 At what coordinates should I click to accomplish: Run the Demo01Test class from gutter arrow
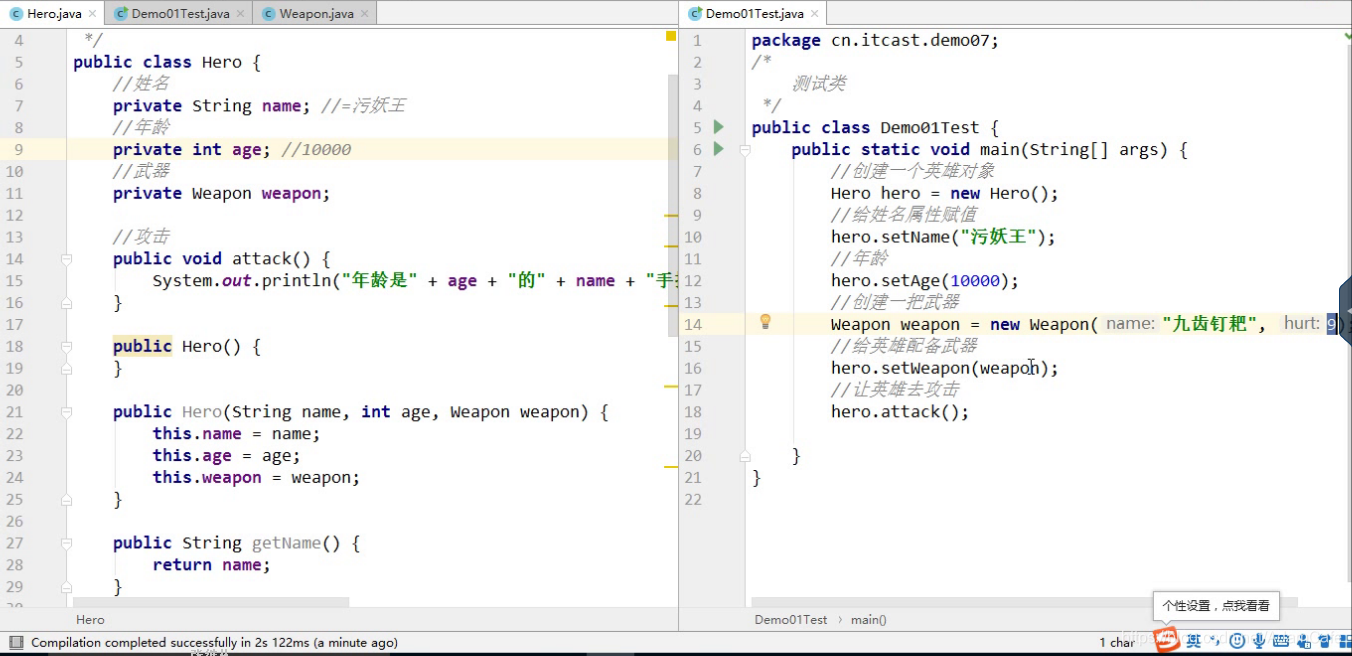pos(718,127)
